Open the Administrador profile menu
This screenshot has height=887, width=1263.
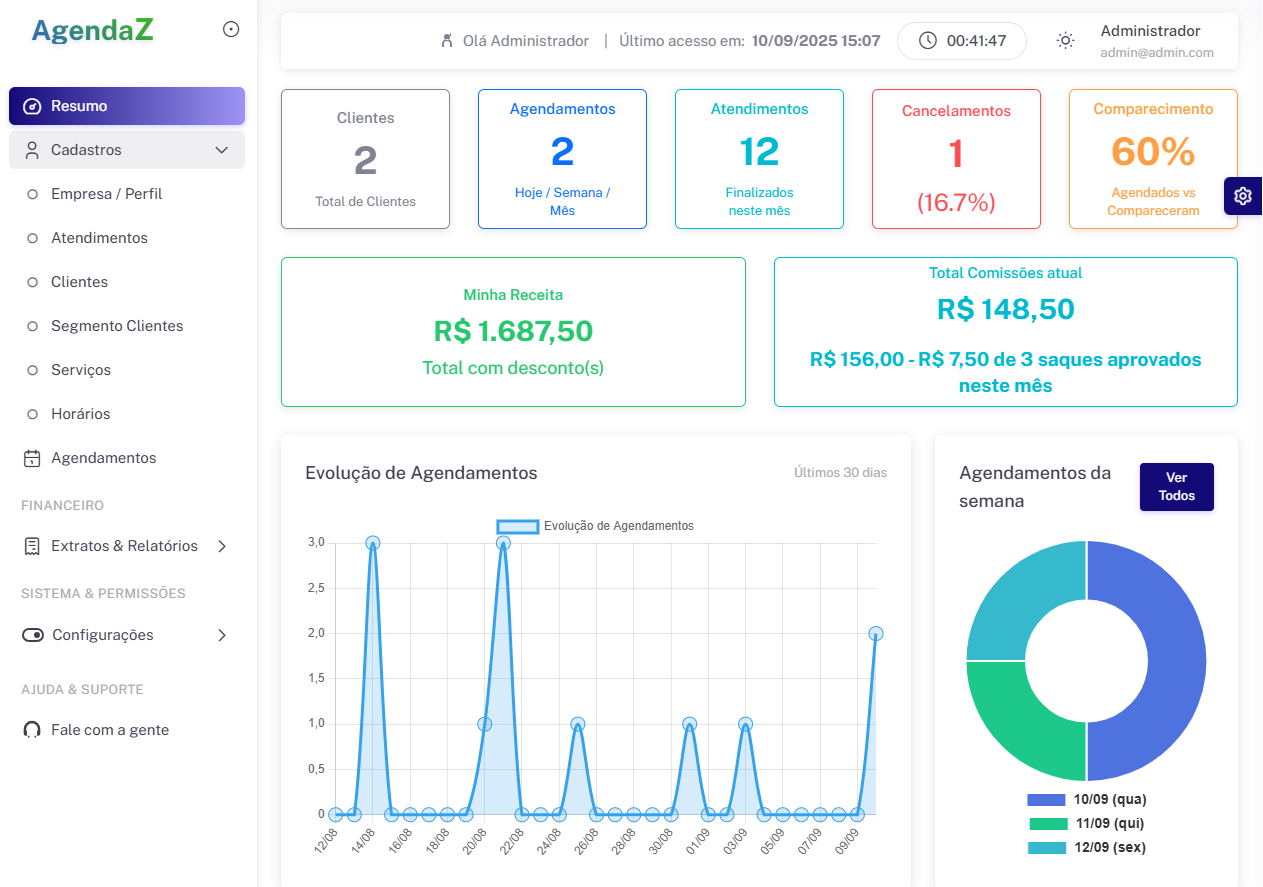point(1156,41)
